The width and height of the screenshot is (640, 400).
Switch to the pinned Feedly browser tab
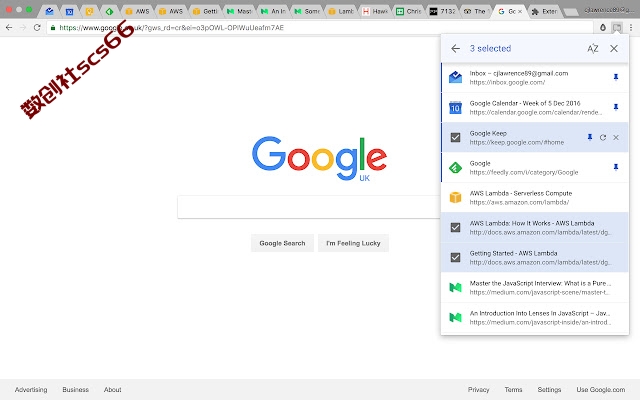(x=109, y=11)
